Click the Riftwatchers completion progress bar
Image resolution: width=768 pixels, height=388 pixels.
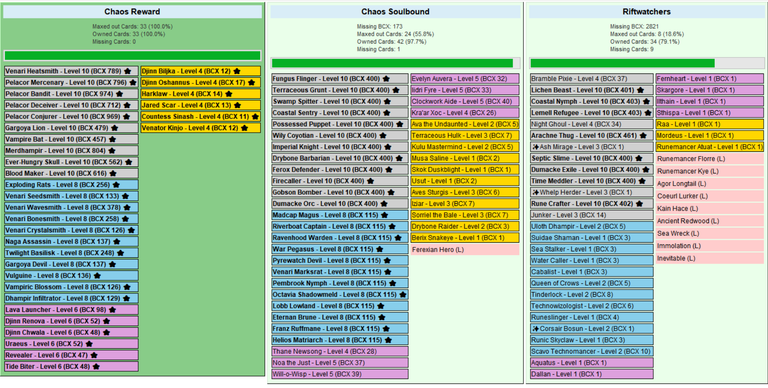(647, 63)
